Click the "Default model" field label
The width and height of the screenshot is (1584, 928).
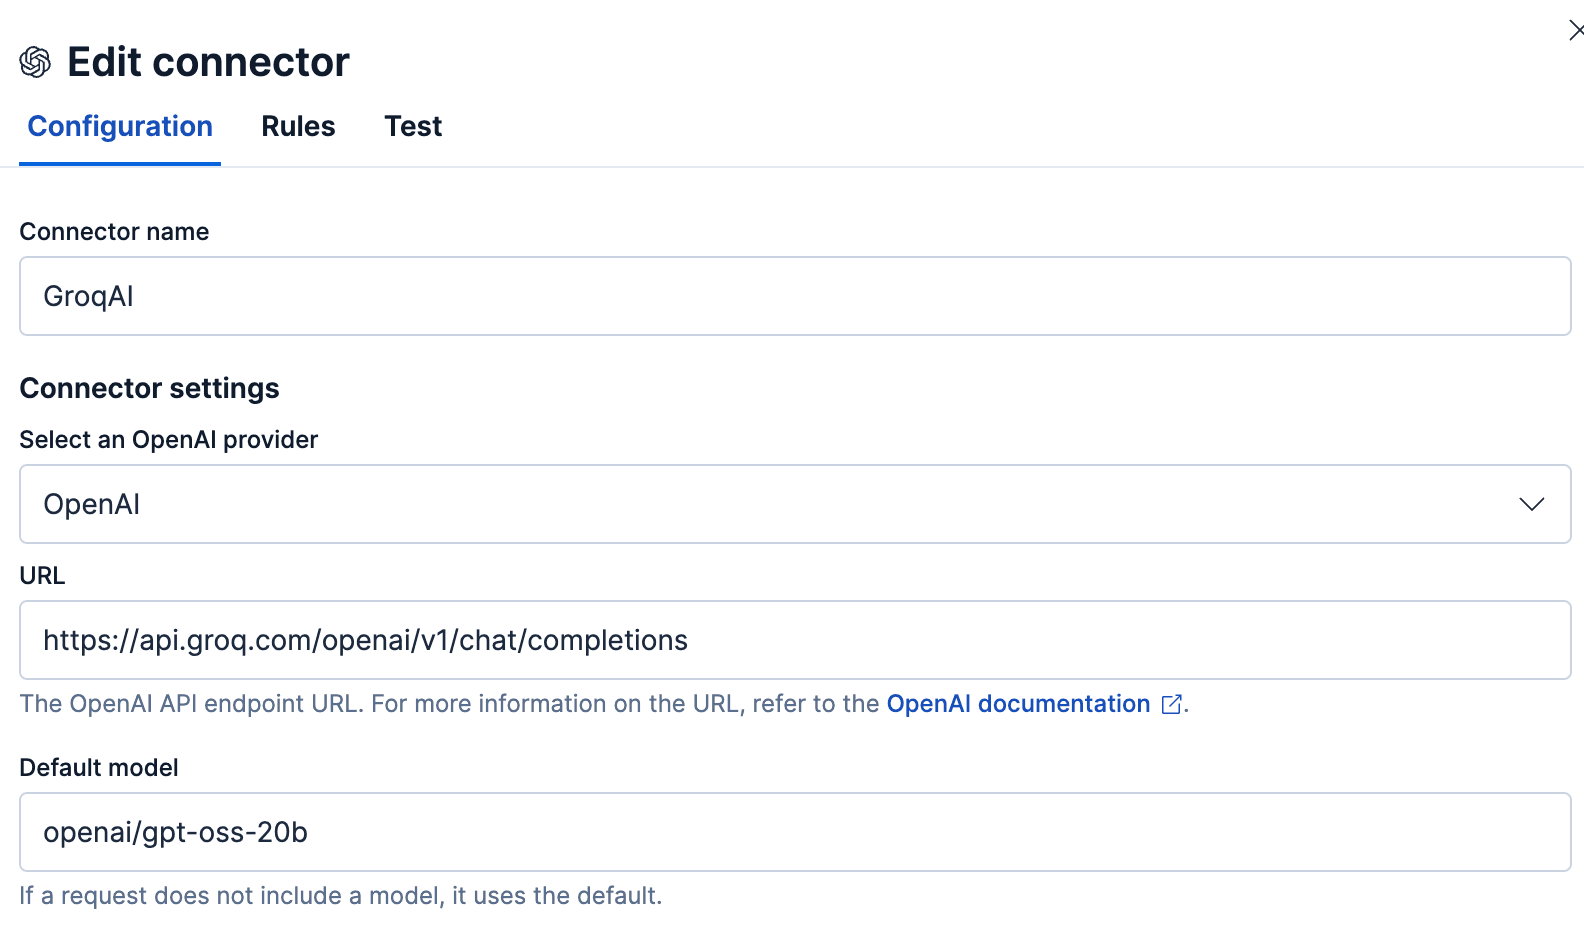(x=99, y=768)
